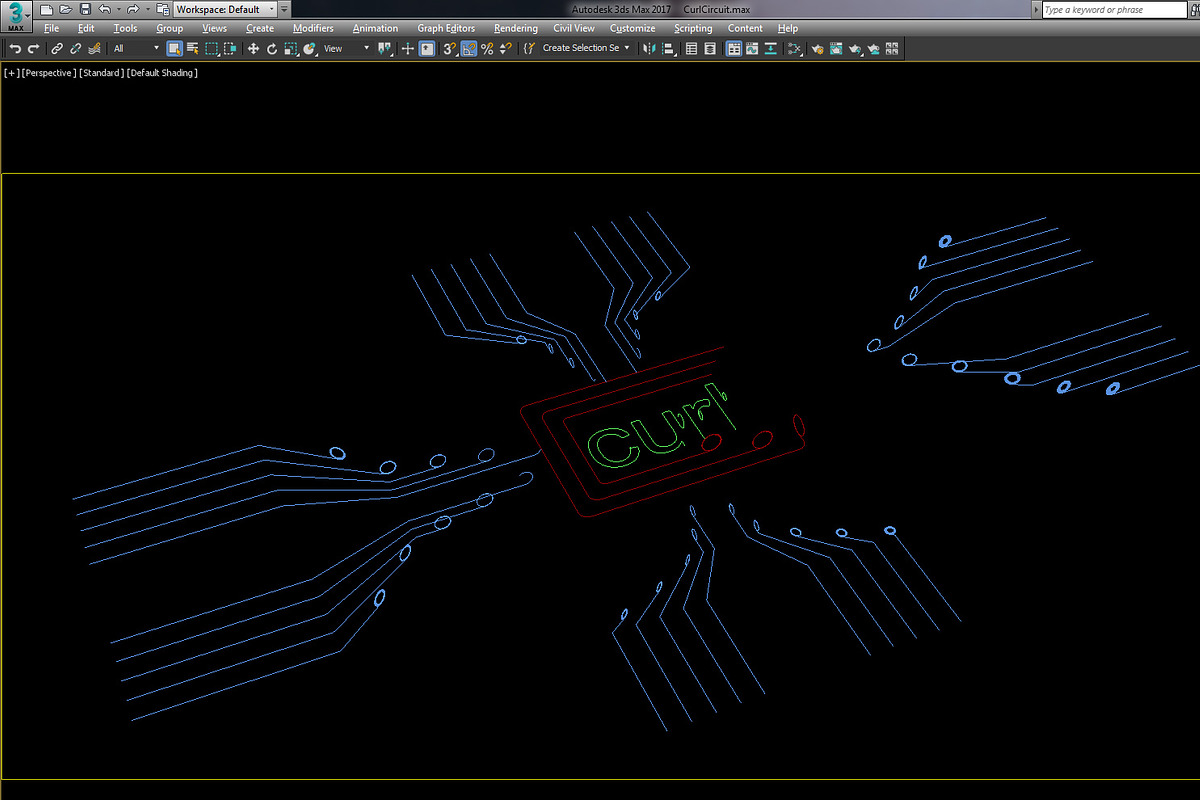Click the [Perspective] viewport label
1200x800 pixels.
pyautogui.click(x=49, y=73)
